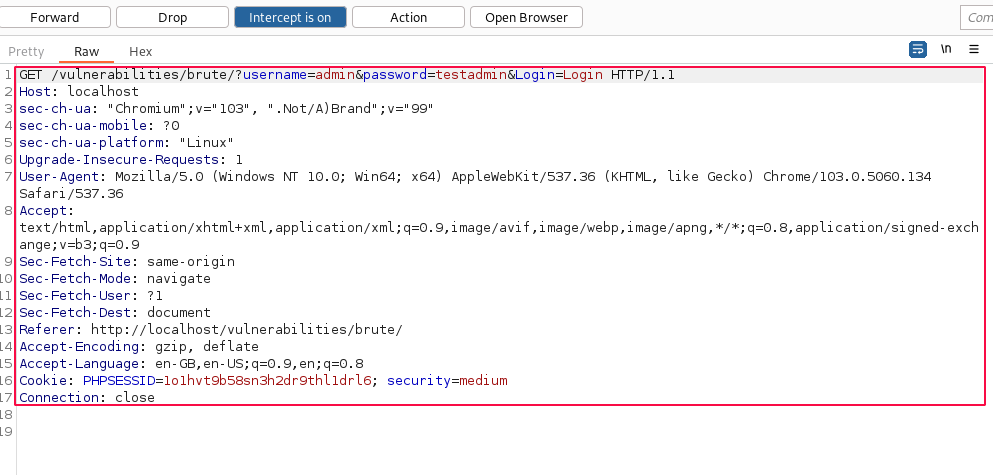Click the PHPSESSID cookie value
This screenshot has height=475, width=993.
267,381
